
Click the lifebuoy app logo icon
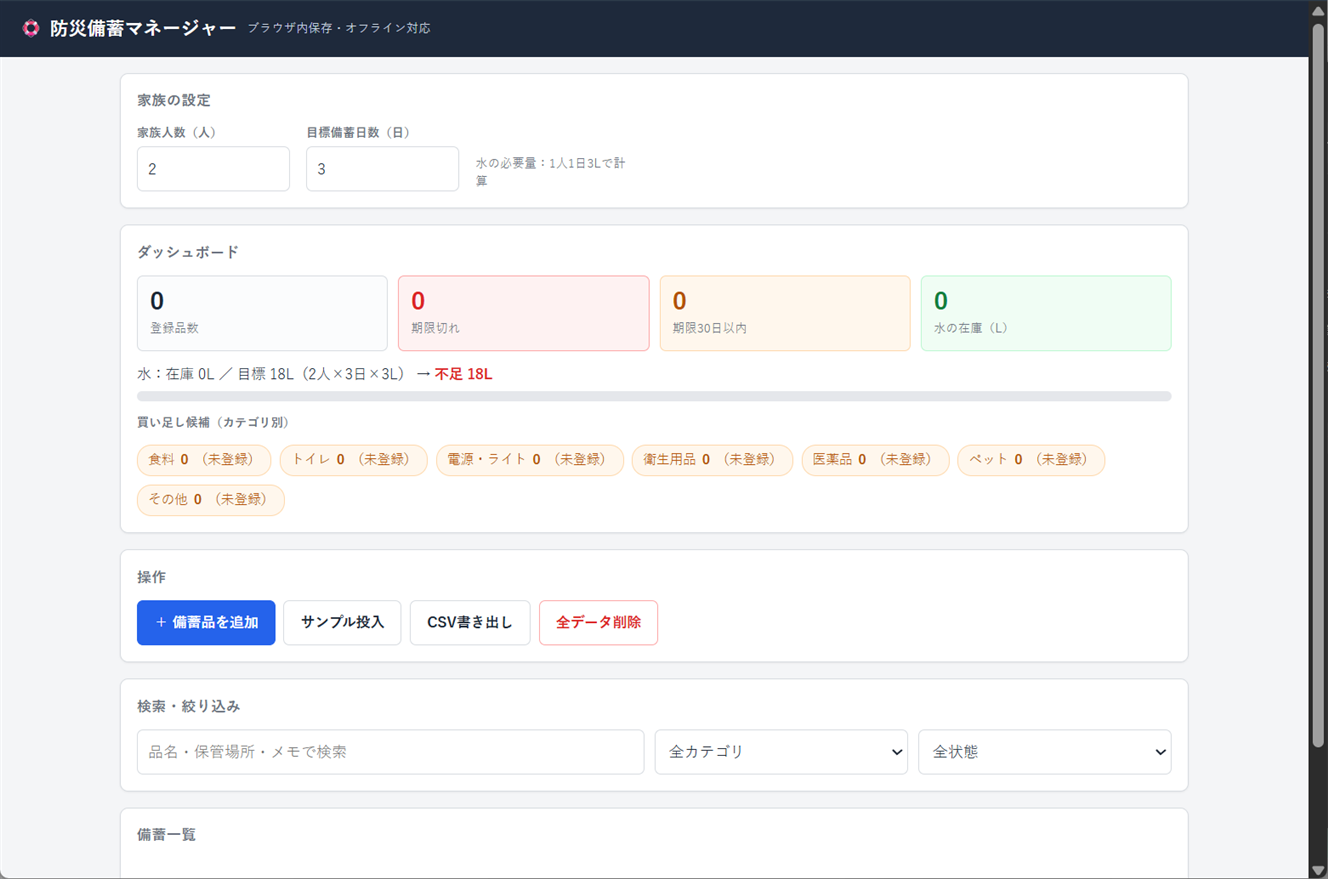click(x=31, y=28)
